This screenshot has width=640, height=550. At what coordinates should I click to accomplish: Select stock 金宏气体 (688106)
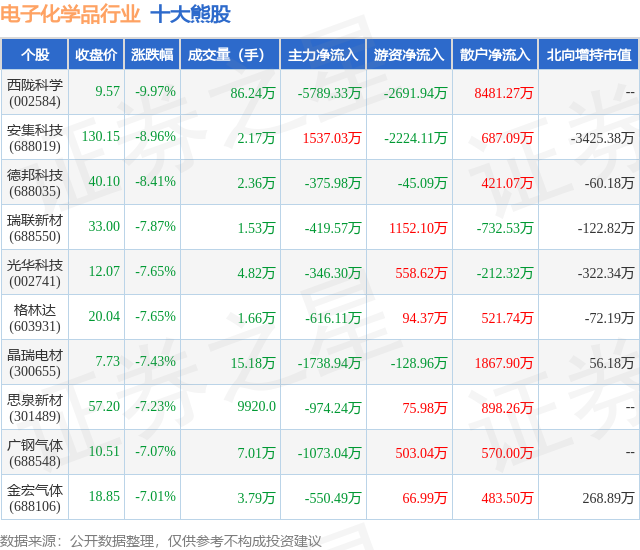coord(35,498)
